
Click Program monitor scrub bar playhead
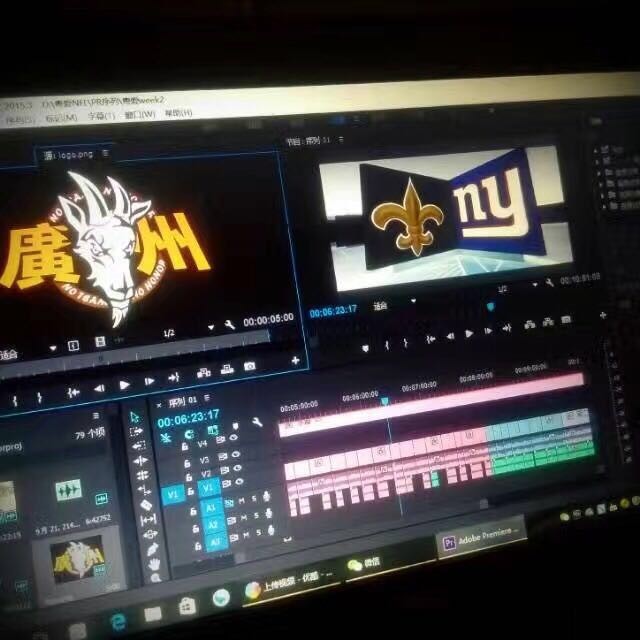click(x=491, y=305)
